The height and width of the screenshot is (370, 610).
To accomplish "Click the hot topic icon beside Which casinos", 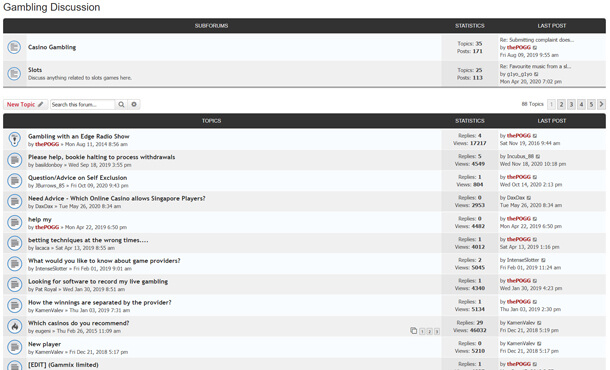I will pyautogui.click(x=14, y=326).
